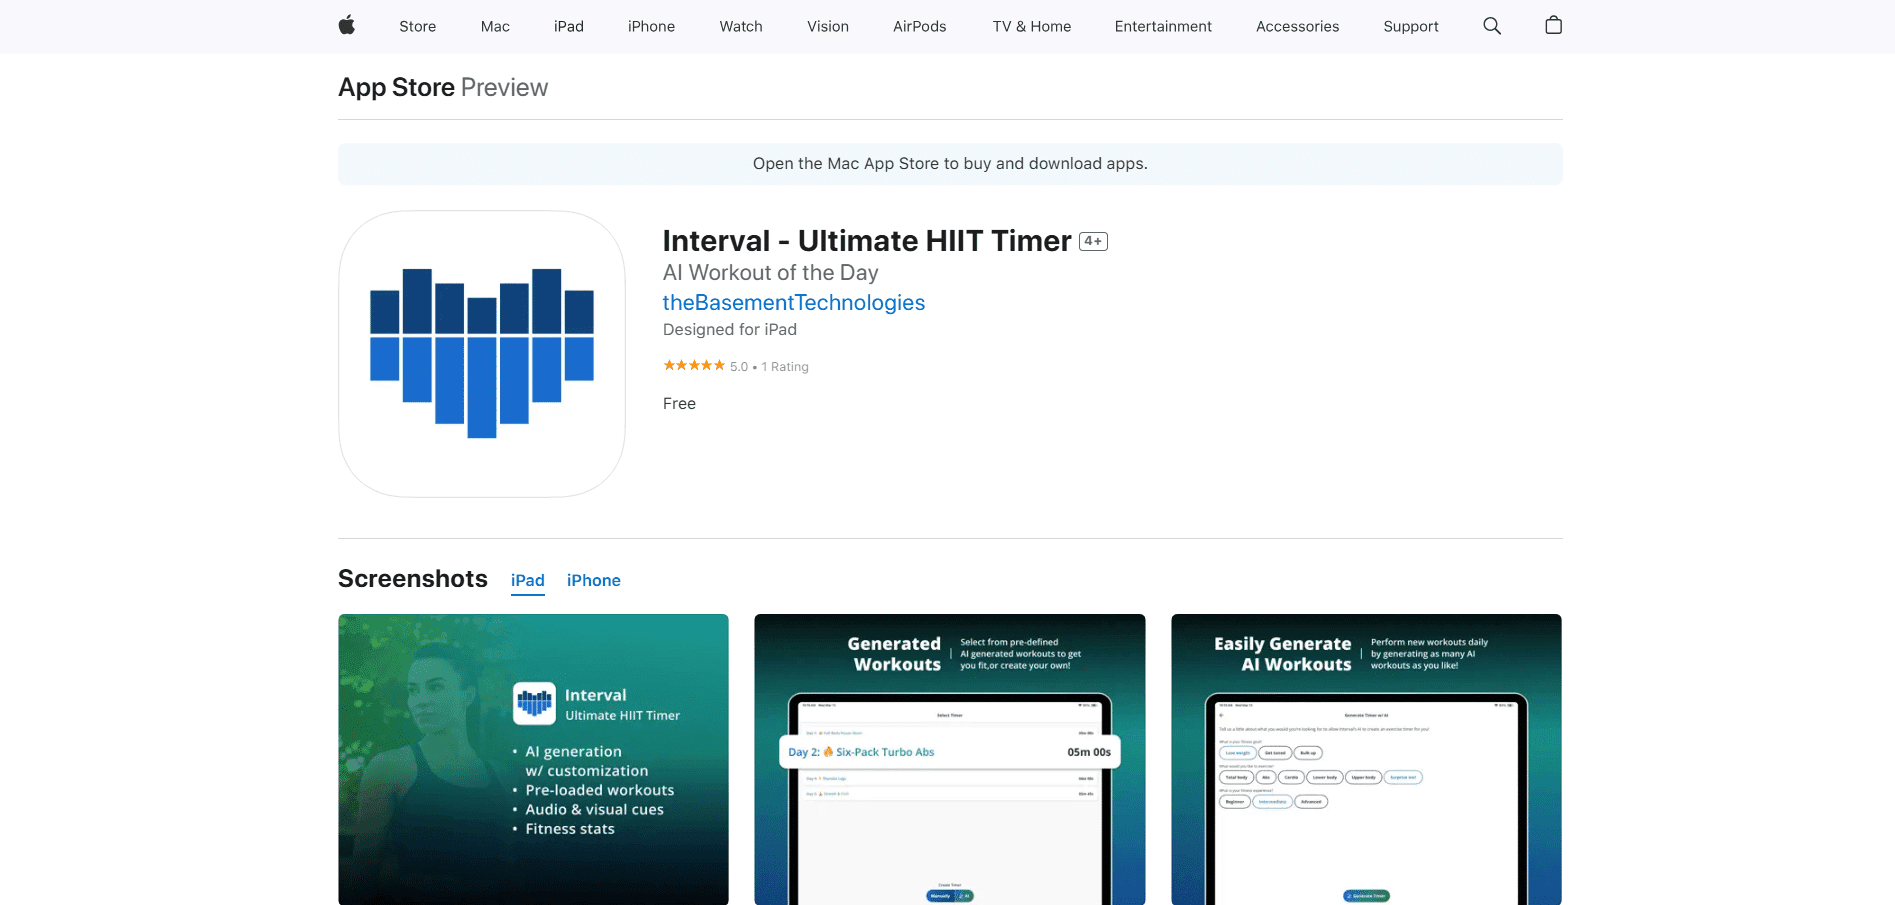Click the Apple logo

click(346, 26)
